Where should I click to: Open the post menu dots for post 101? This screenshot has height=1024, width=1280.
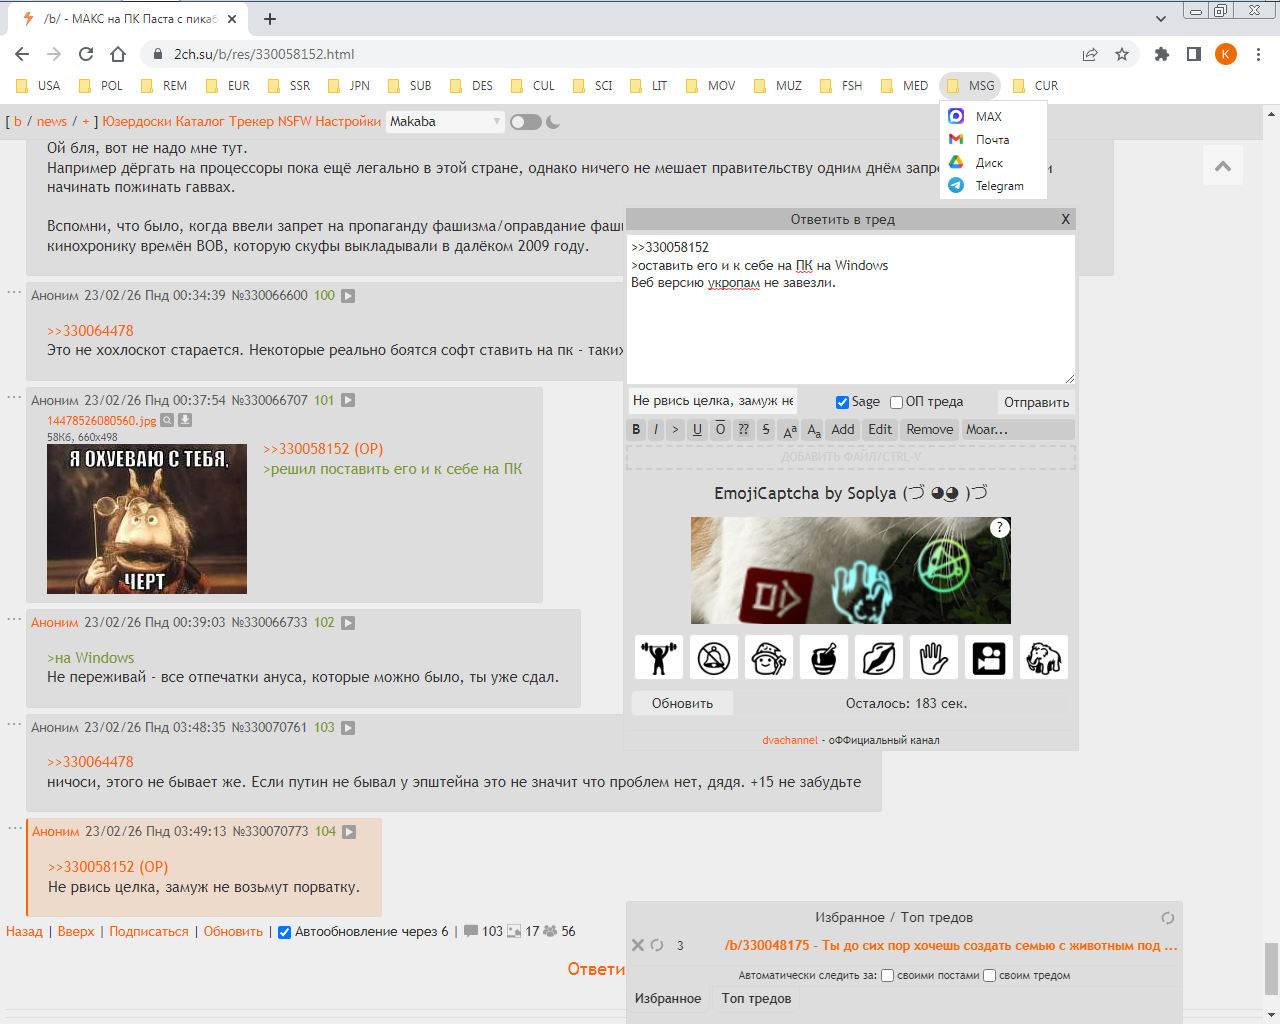[x=14, y=397]
